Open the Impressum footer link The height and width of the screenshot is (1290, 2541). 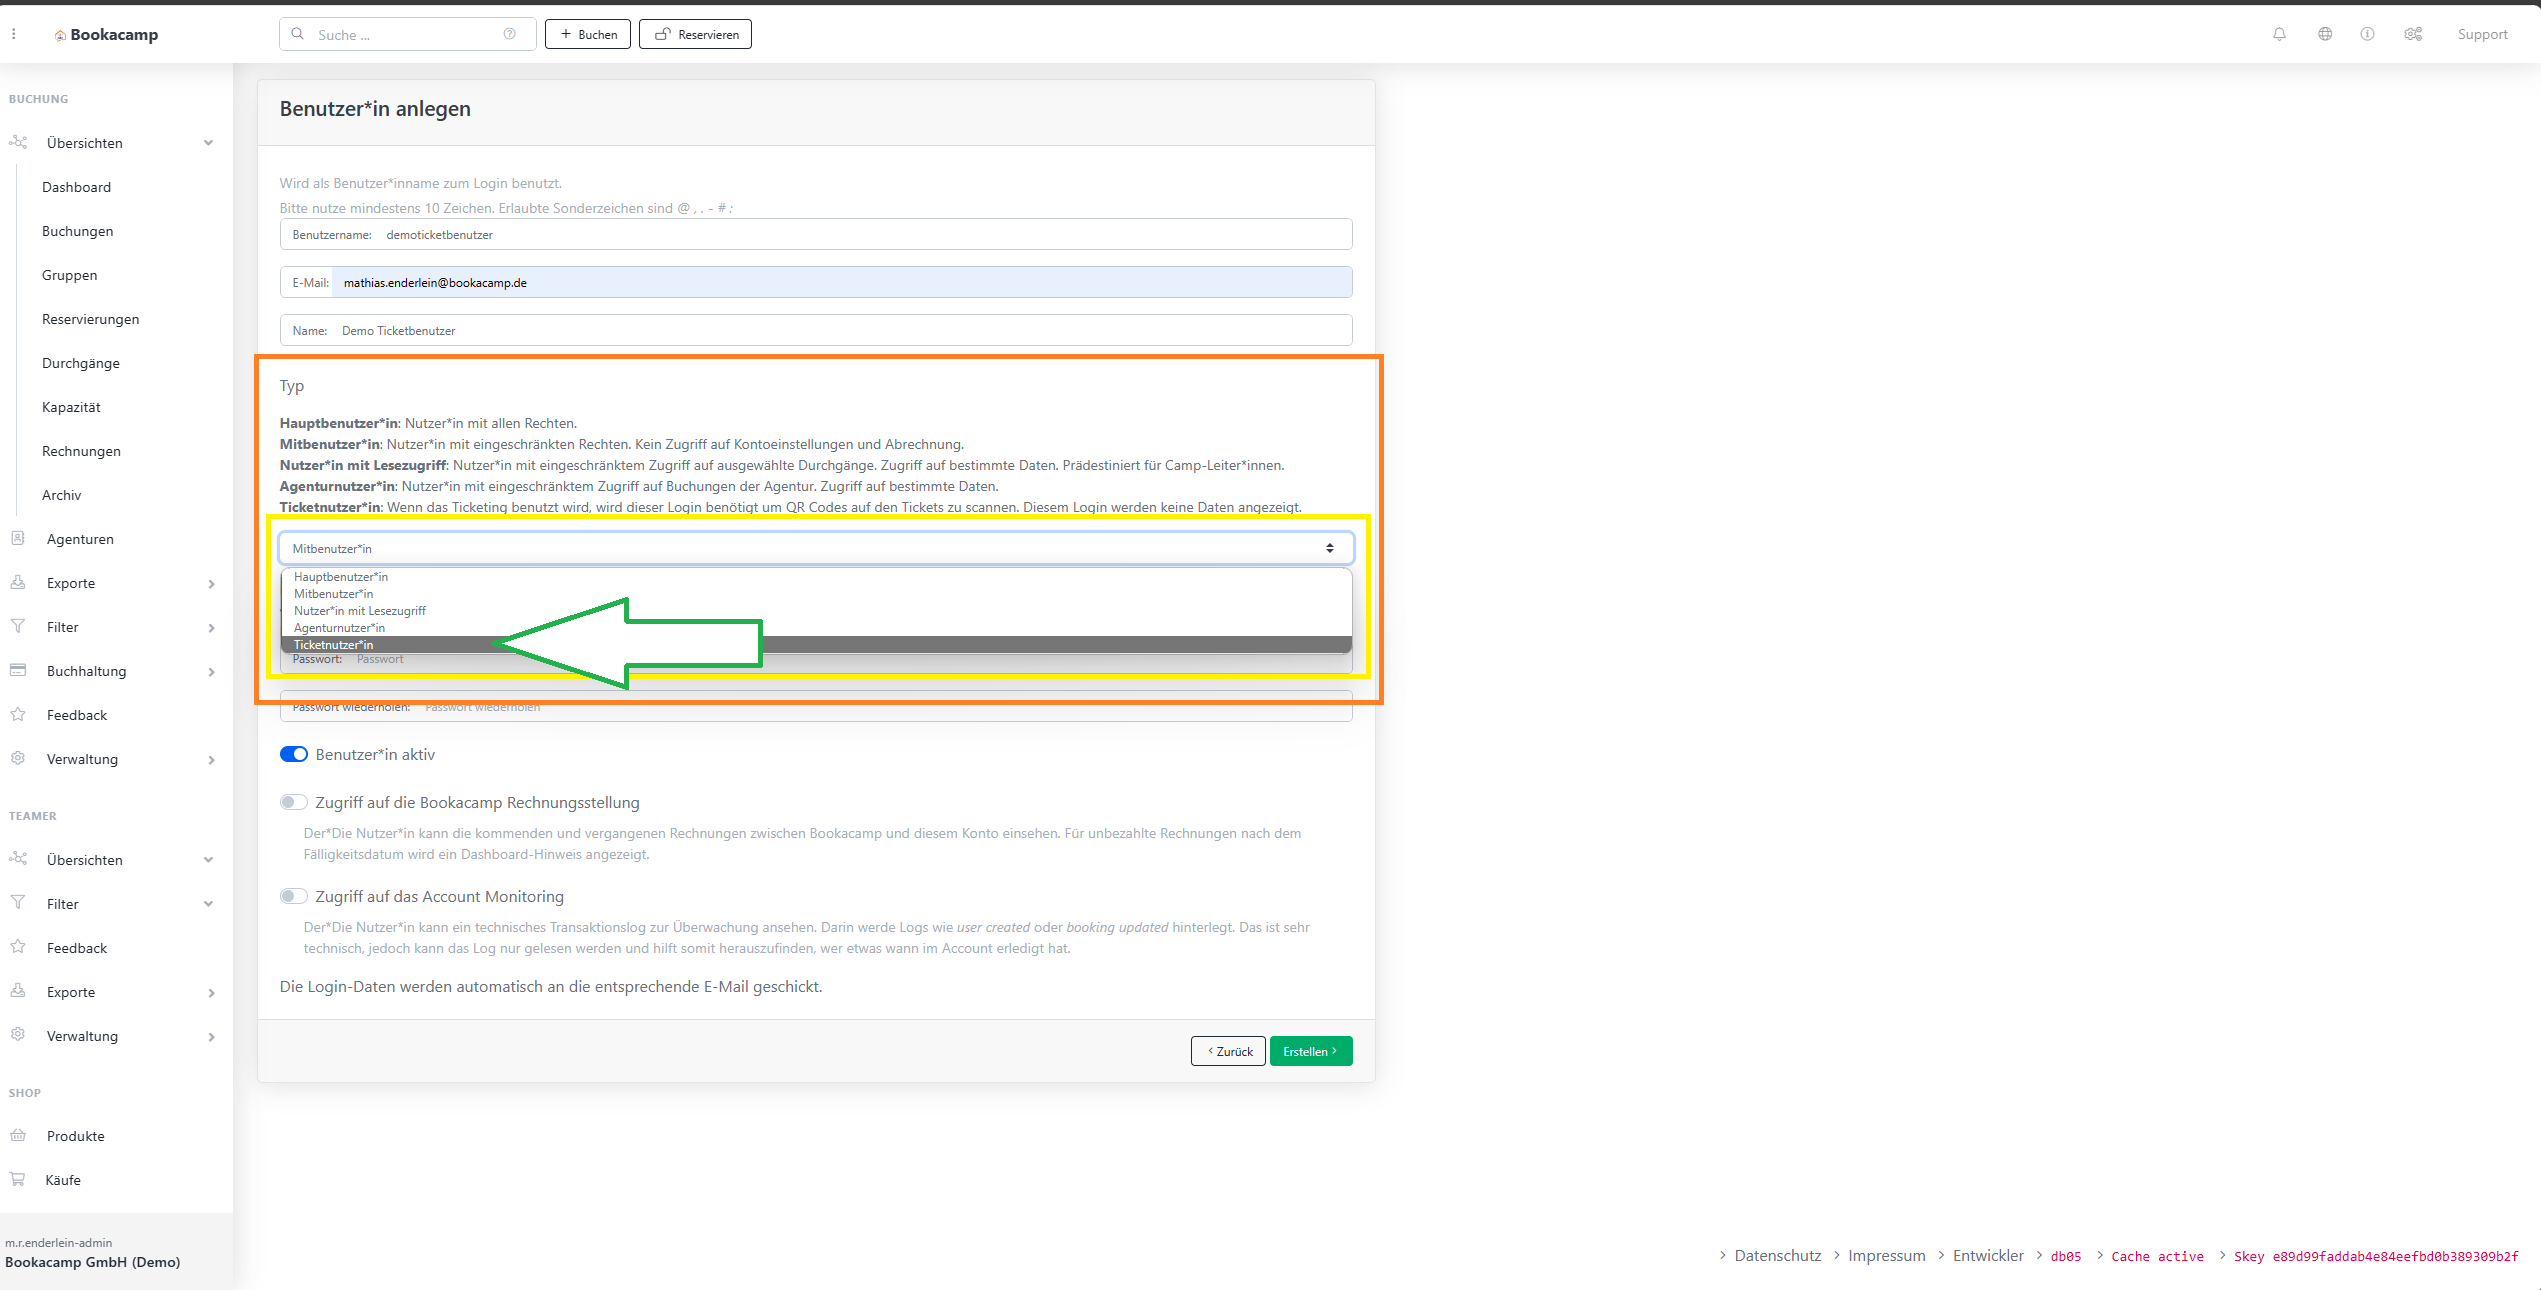click(1886, 1256)
